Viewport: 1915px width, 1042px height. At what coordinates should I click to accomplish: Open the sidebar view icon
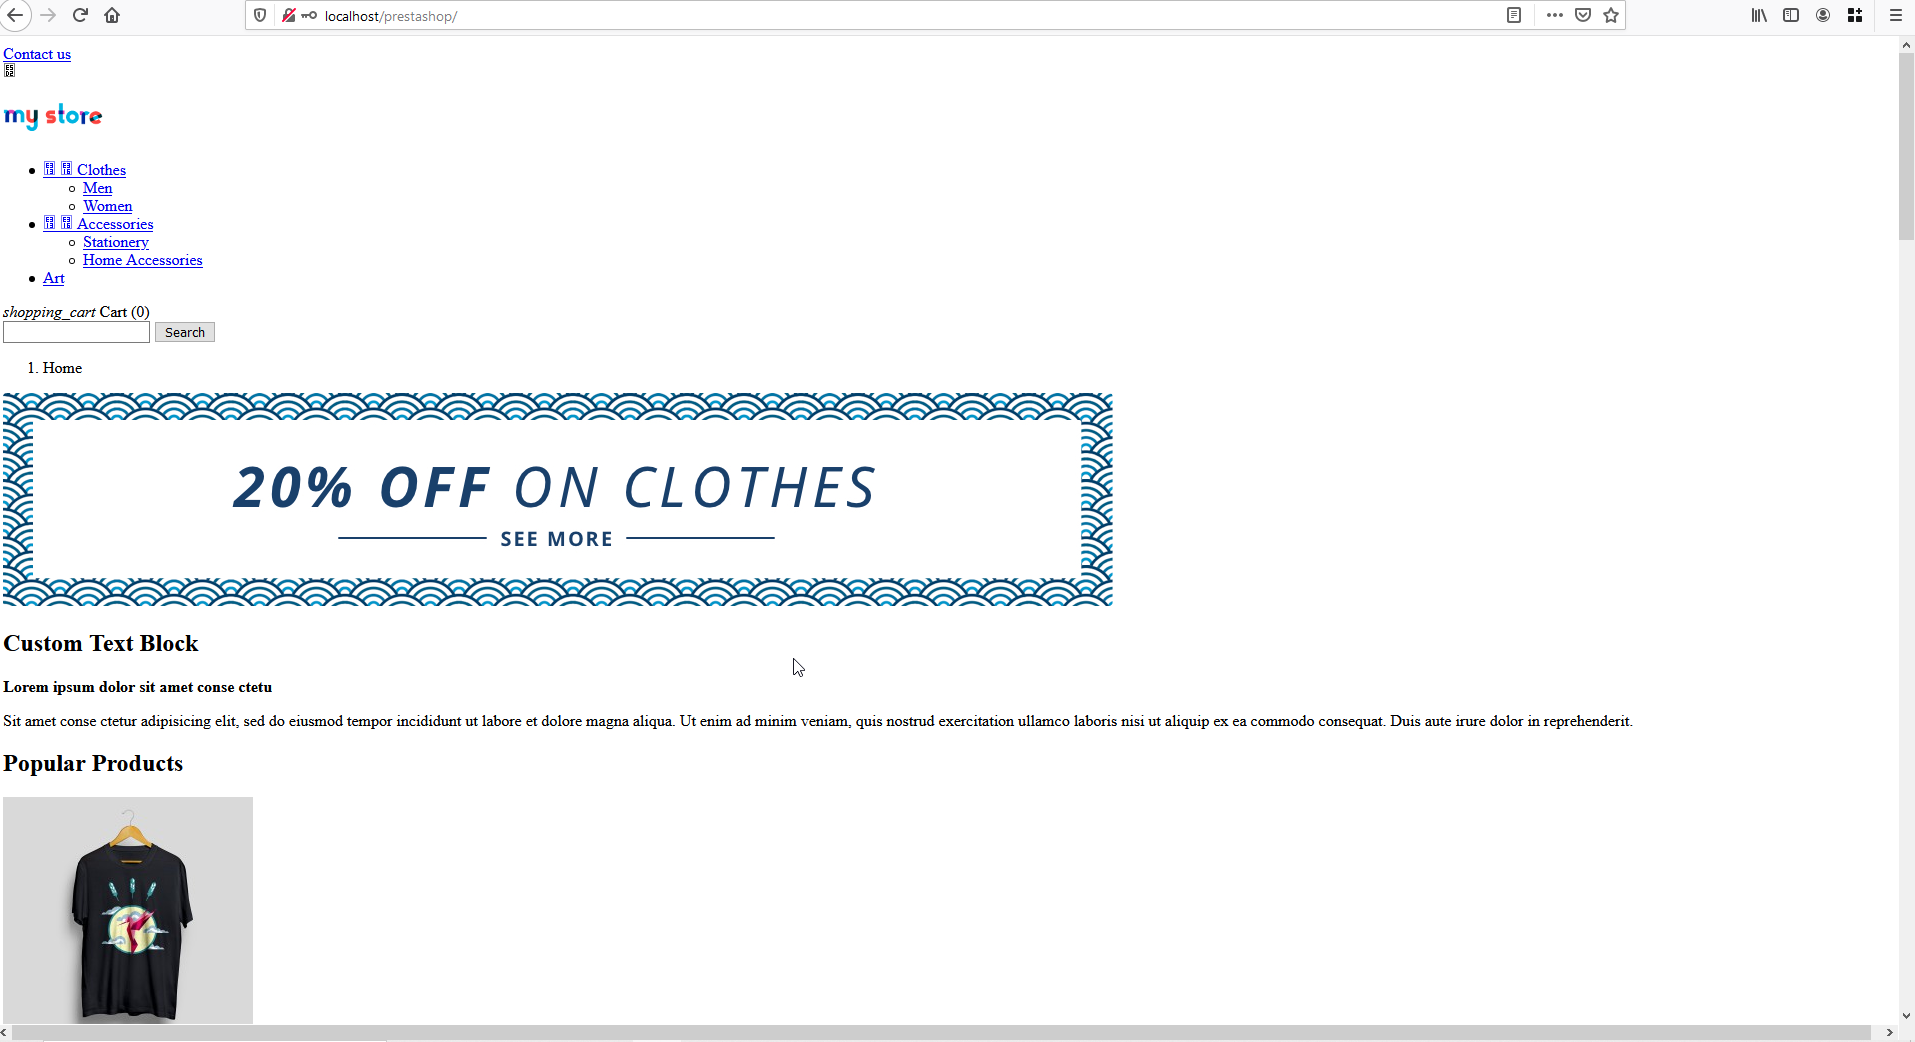tap(1790, 15)
